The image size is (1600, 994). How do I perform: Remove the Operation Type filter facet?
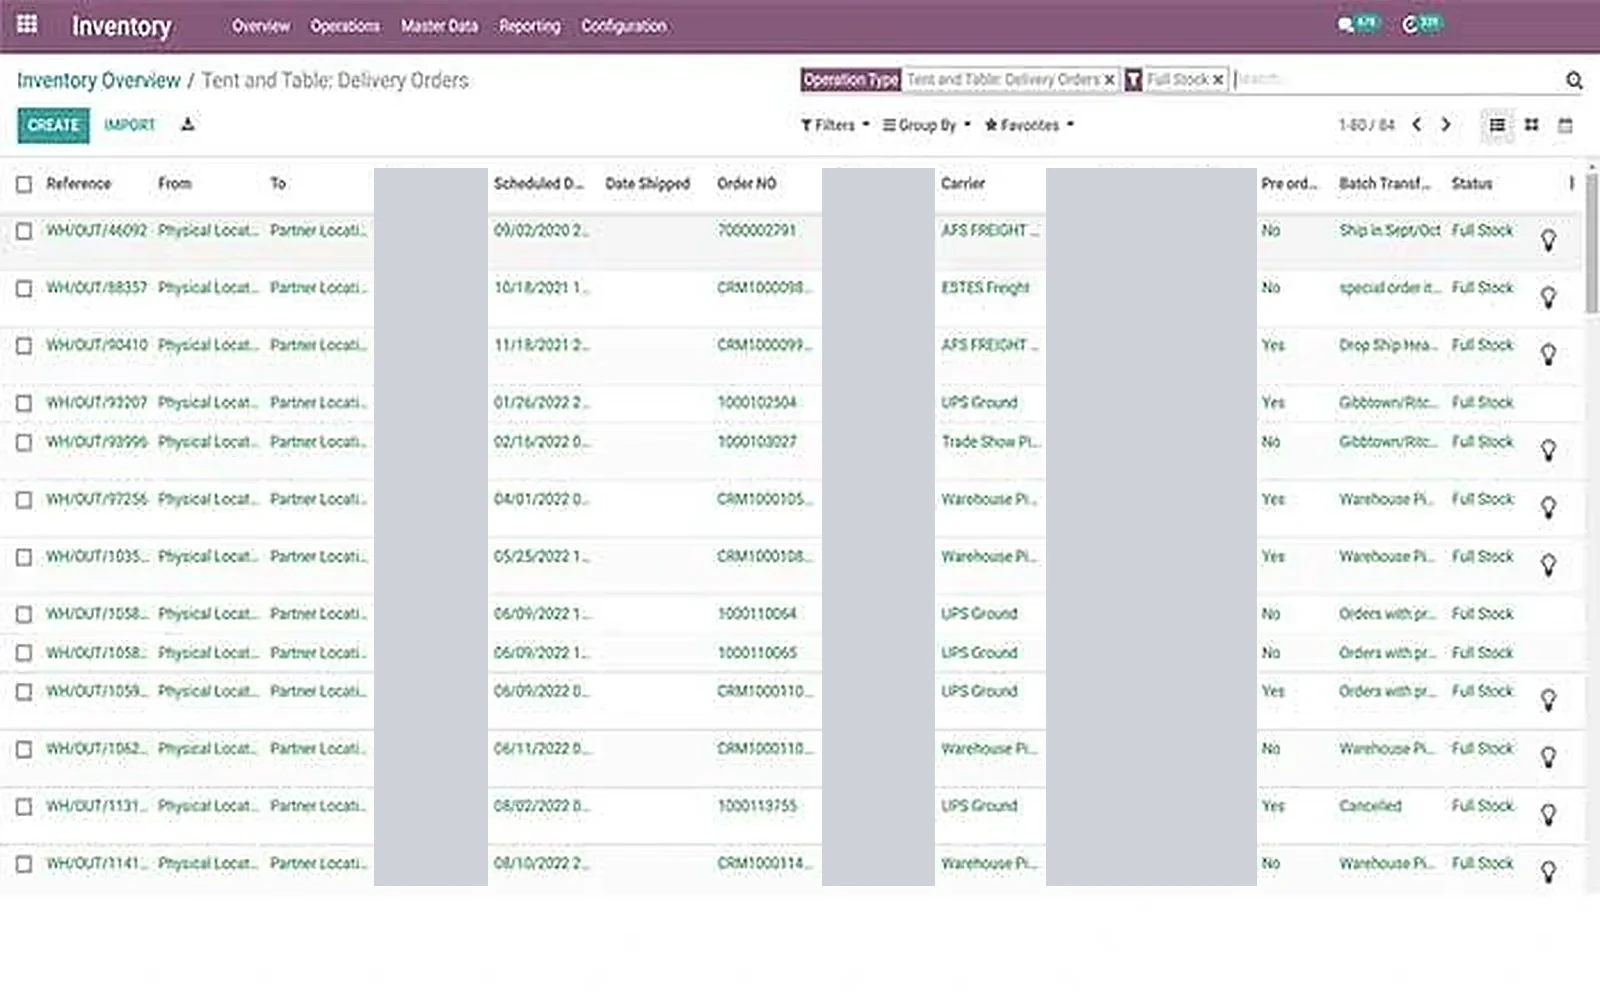(1109, 80)
